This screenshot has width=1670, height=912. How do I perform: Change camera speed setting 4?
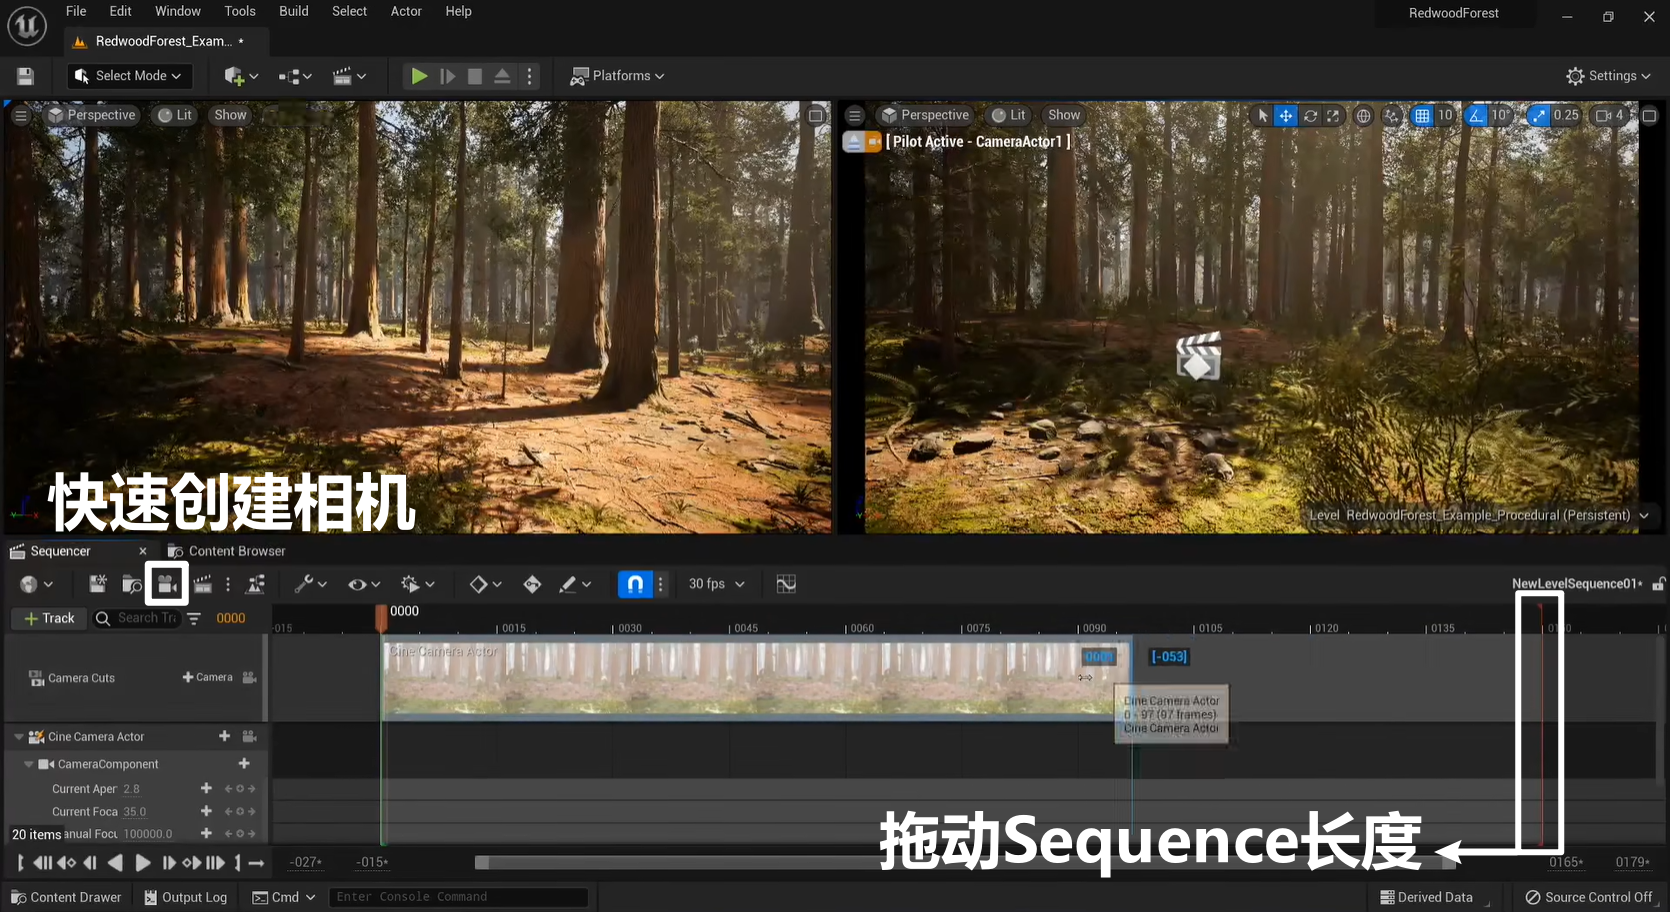tap(1610, 115)
